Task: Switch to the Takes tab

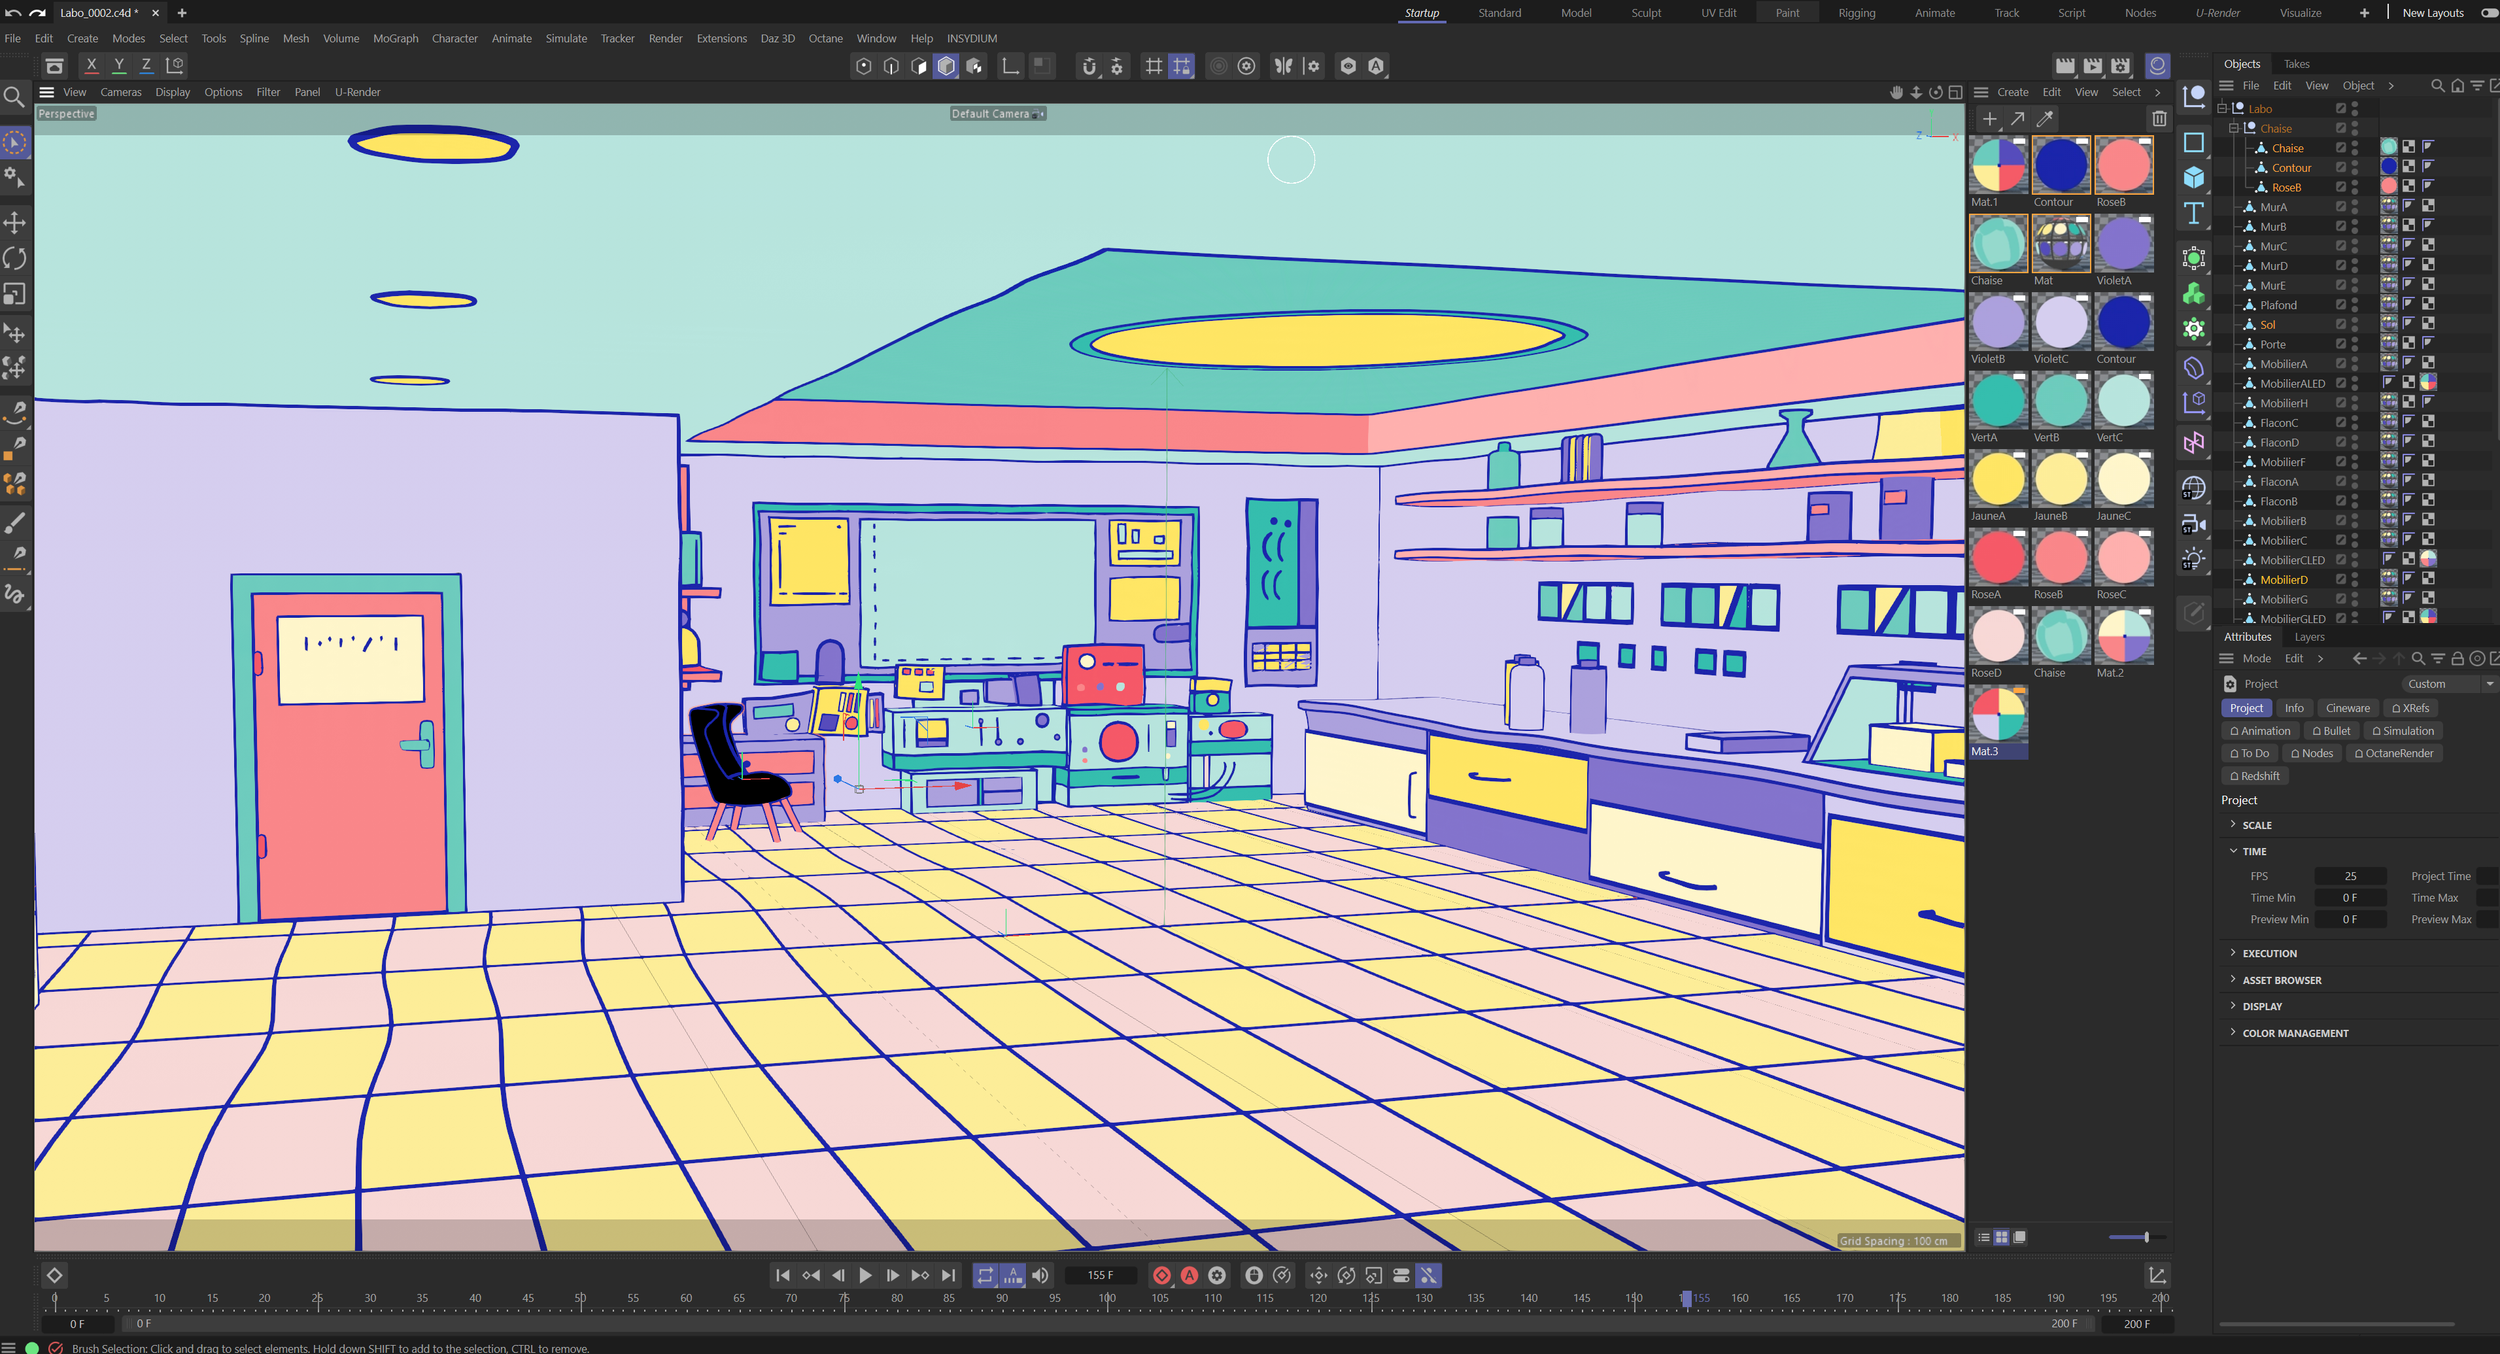Action: point(2296,64)
